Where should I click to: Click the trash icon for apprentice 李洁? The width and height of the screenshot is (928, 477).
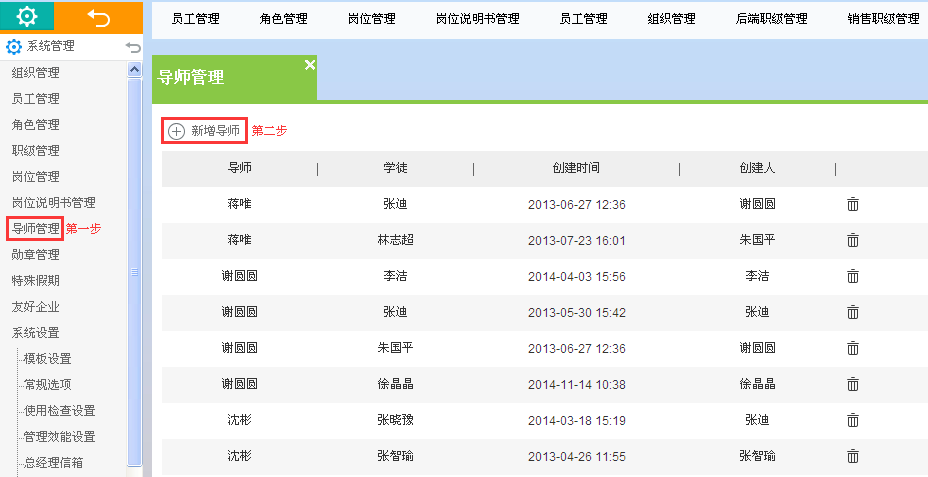pos(853,276)
